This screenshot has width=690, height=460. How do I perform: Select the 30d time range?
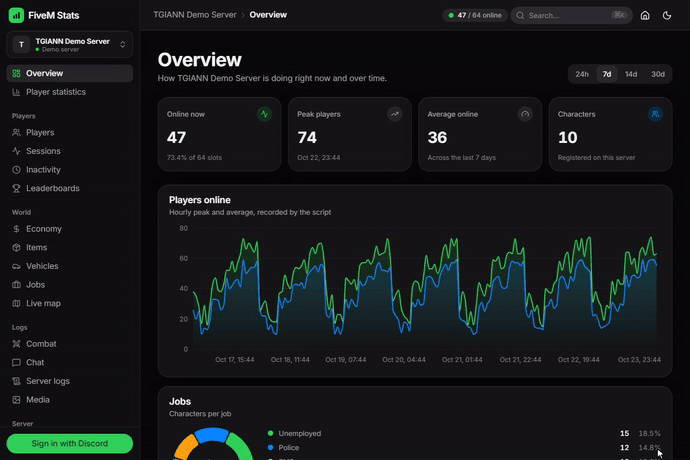coord(658,74)
